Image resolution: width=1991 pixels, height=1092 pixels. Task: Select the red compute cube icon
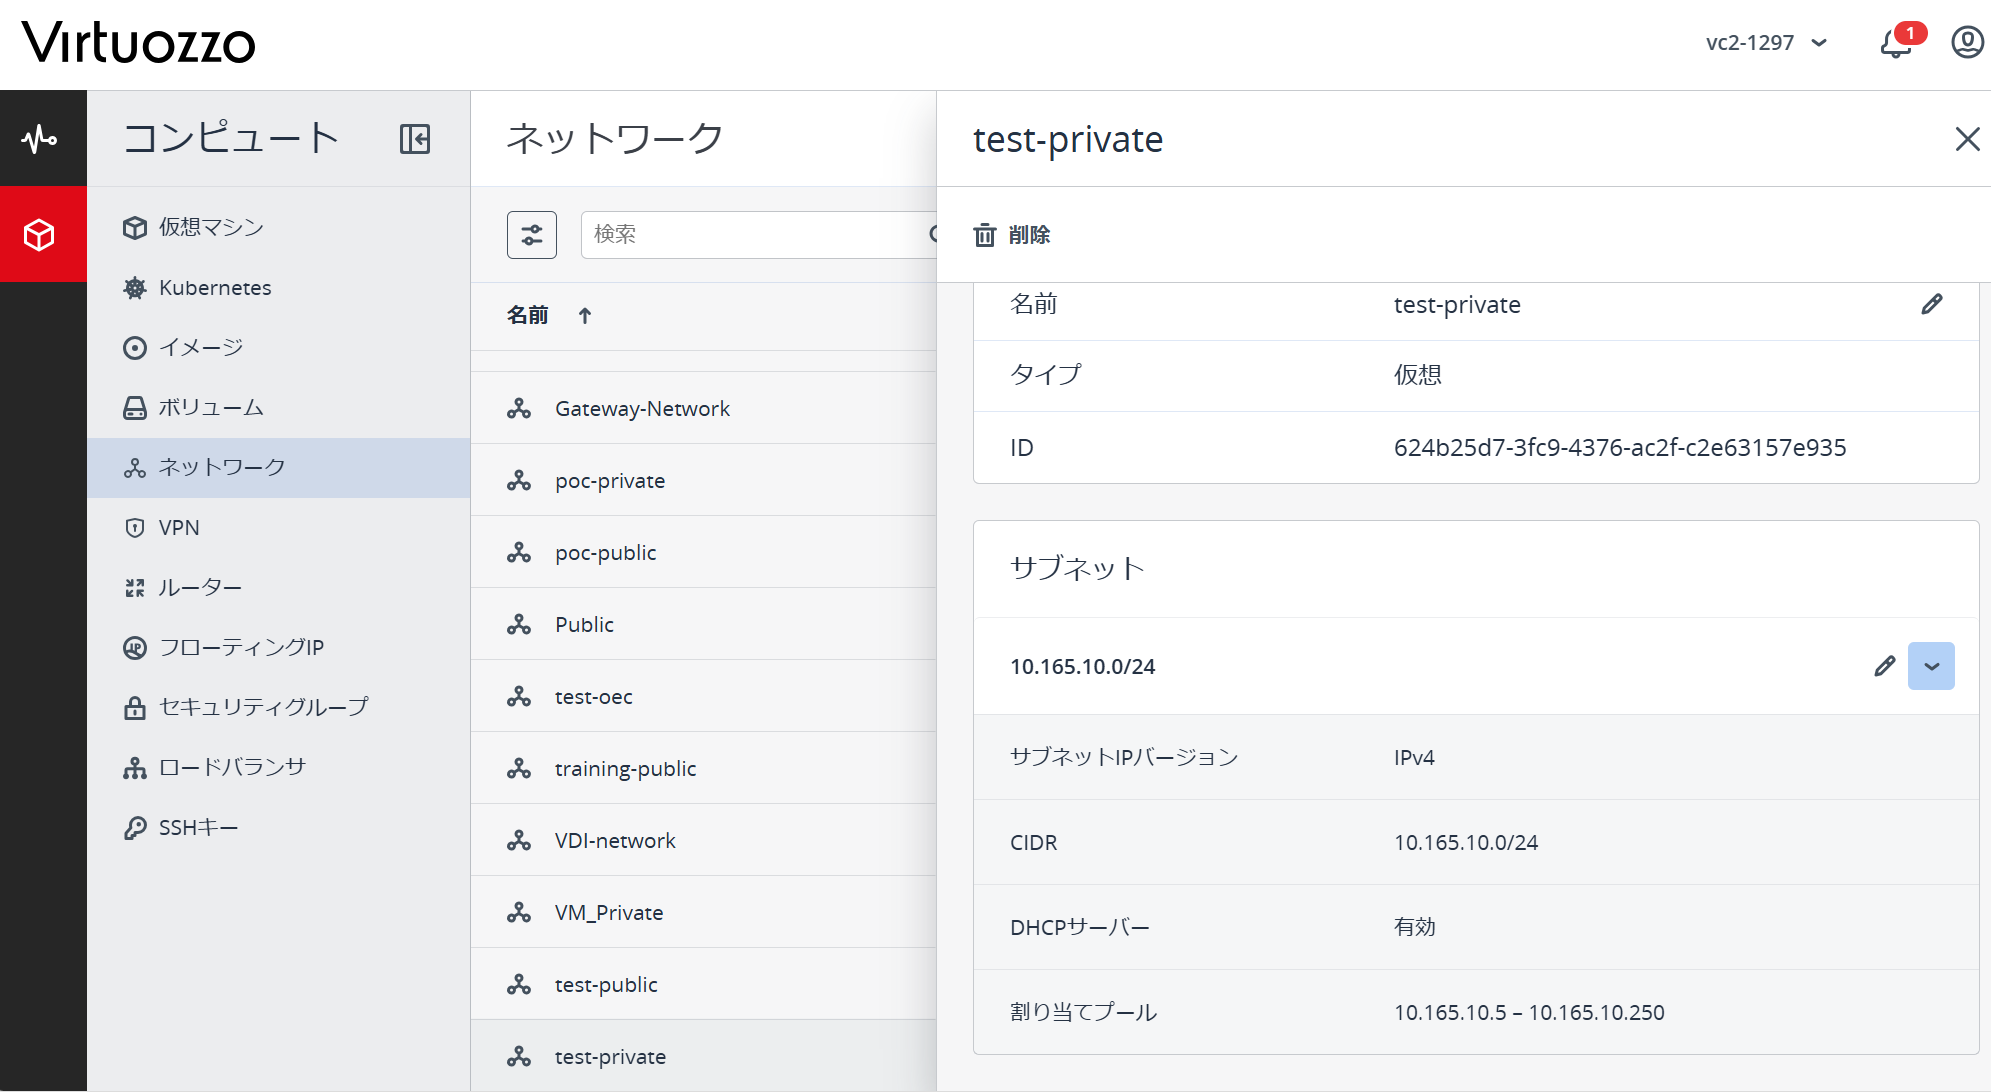pyautogui.click(x=40, y=235)
